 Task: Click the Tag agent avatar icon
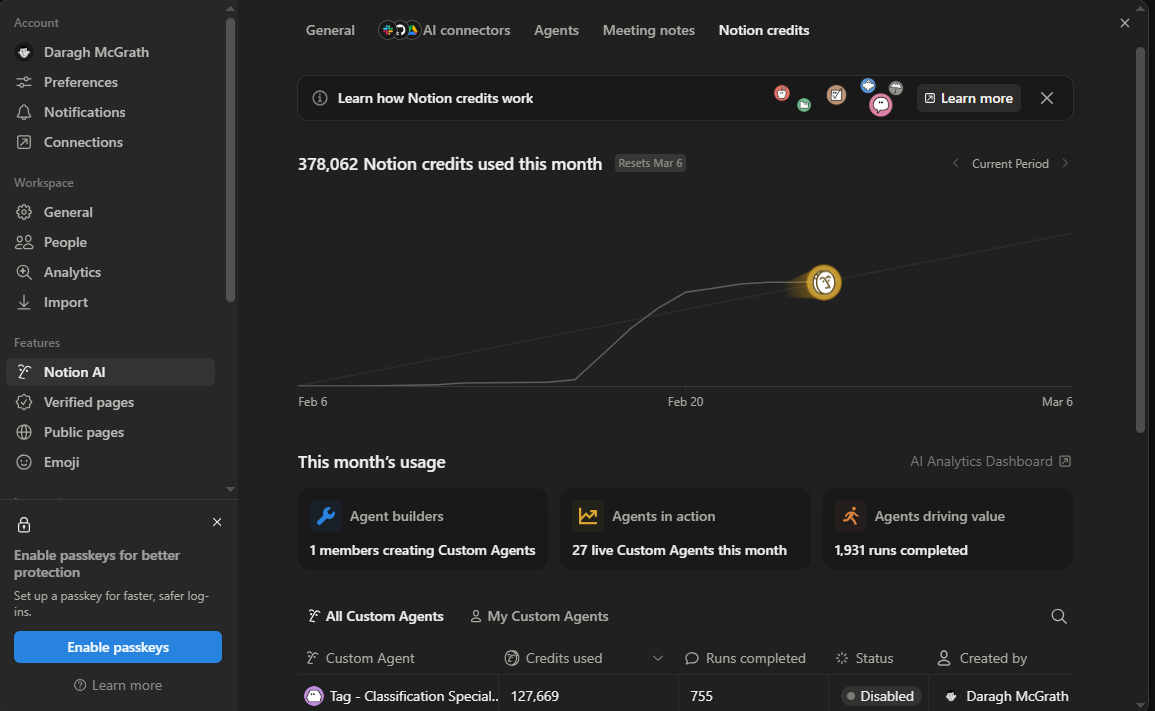pyautogui.click(x=314, y=696)
